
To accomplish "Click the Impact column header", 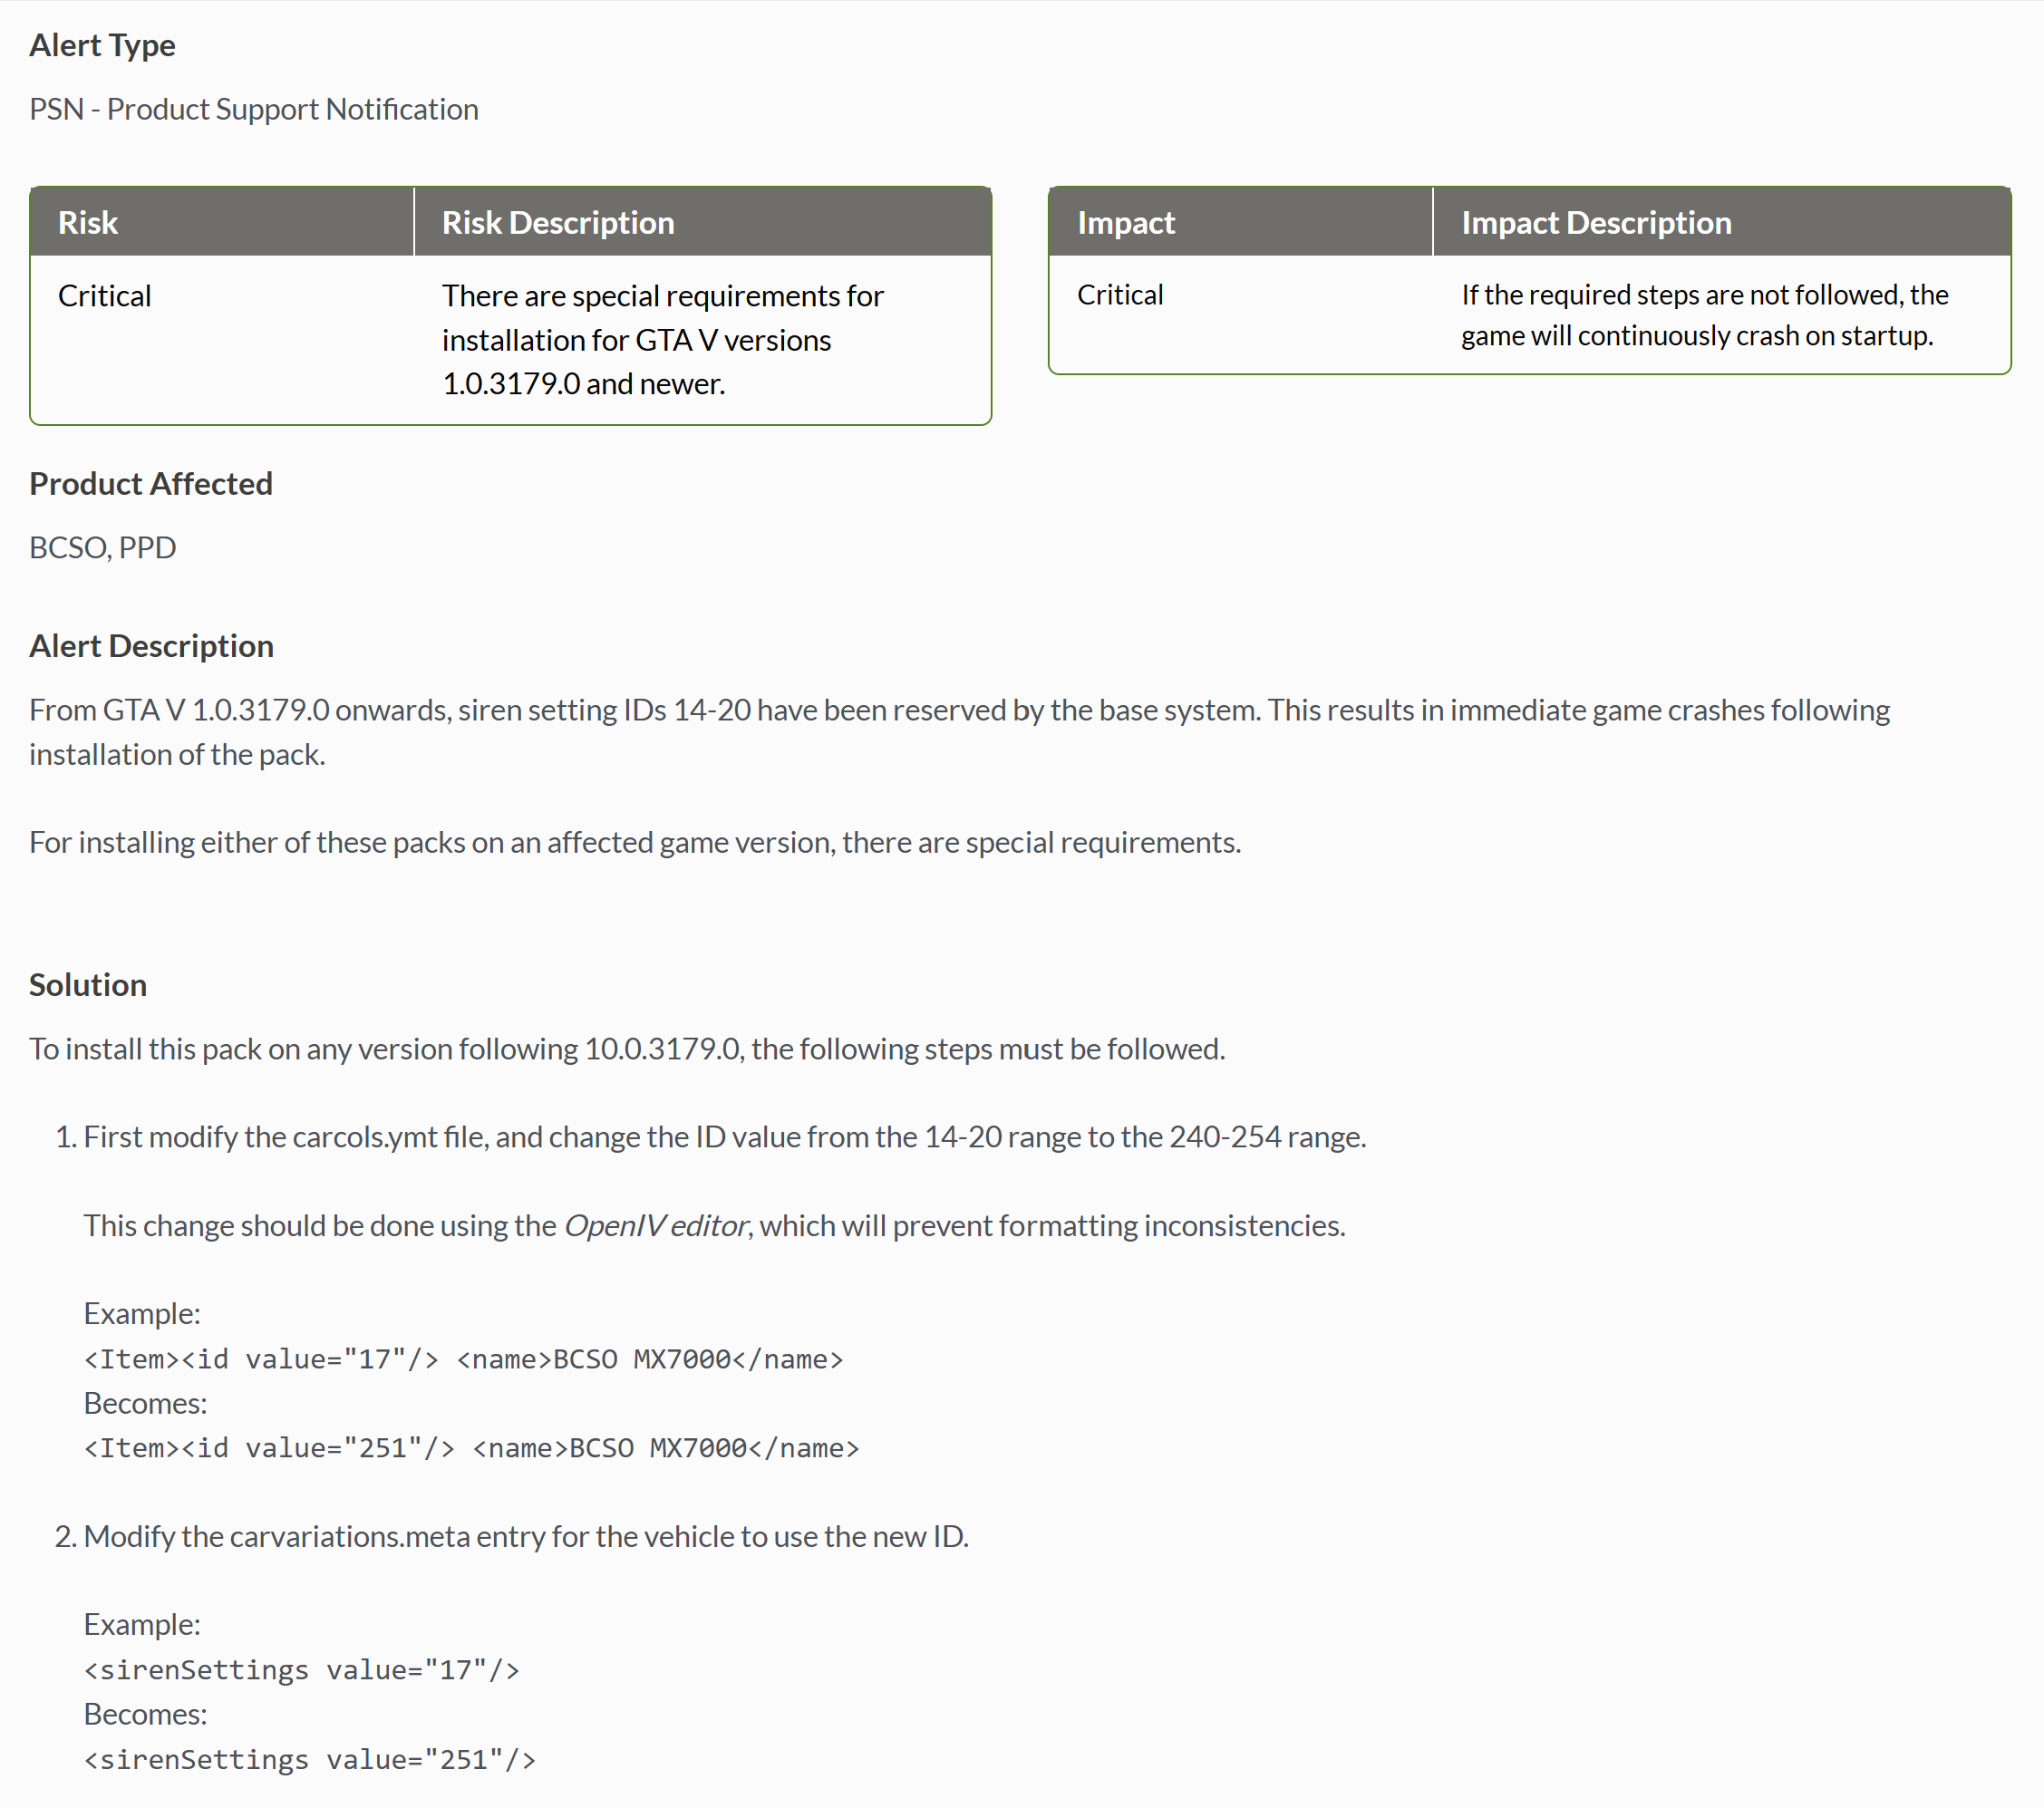I will click(x=1126, y=222).
